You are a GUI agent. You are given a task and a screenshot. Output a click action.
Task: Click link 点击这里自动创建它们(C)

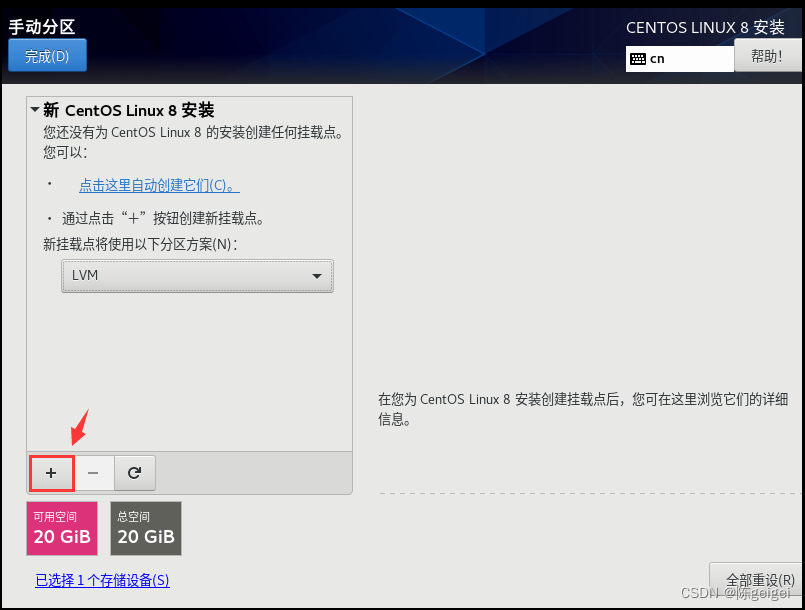pos(159,185)
